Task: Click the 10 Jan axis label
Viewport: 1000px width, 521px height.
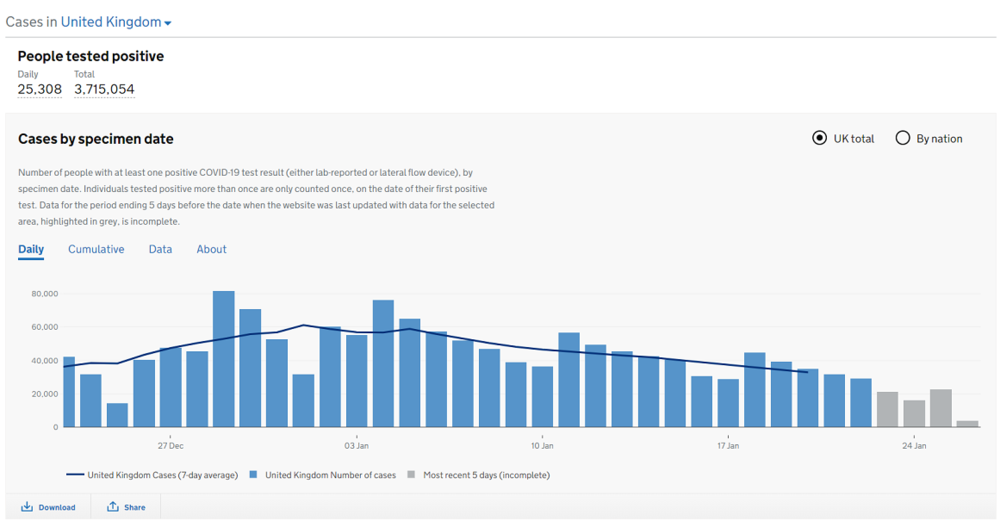Action: [x=542, y=446]
